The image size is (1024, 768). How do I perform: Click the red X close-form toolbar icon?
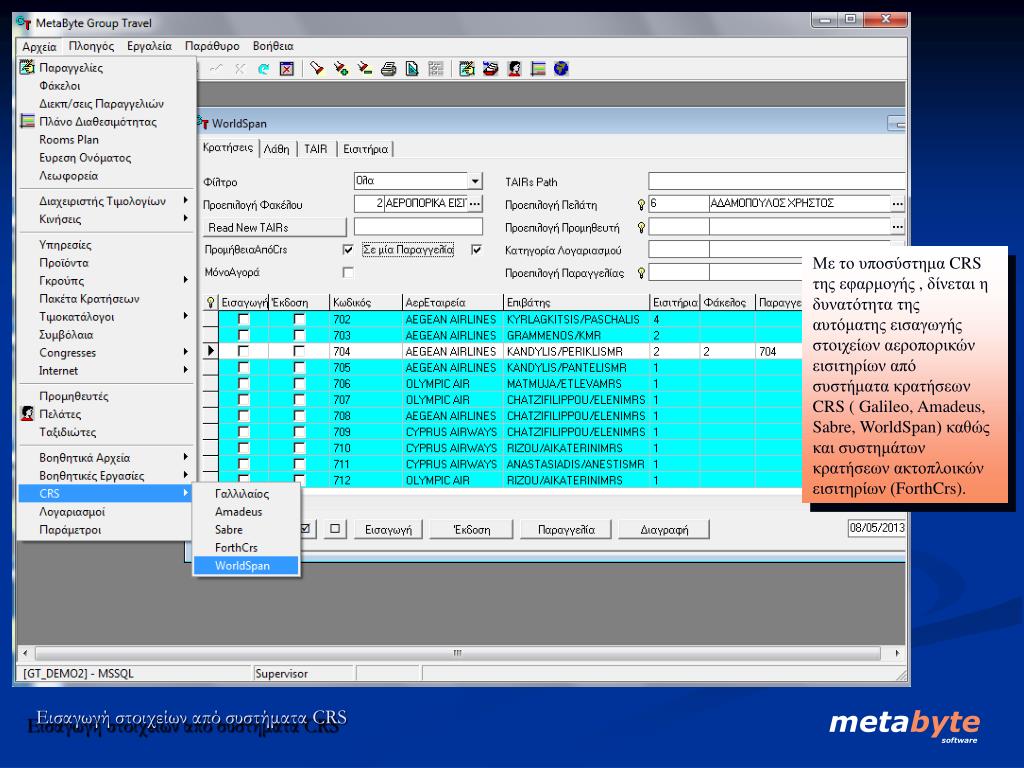(287, 69)
